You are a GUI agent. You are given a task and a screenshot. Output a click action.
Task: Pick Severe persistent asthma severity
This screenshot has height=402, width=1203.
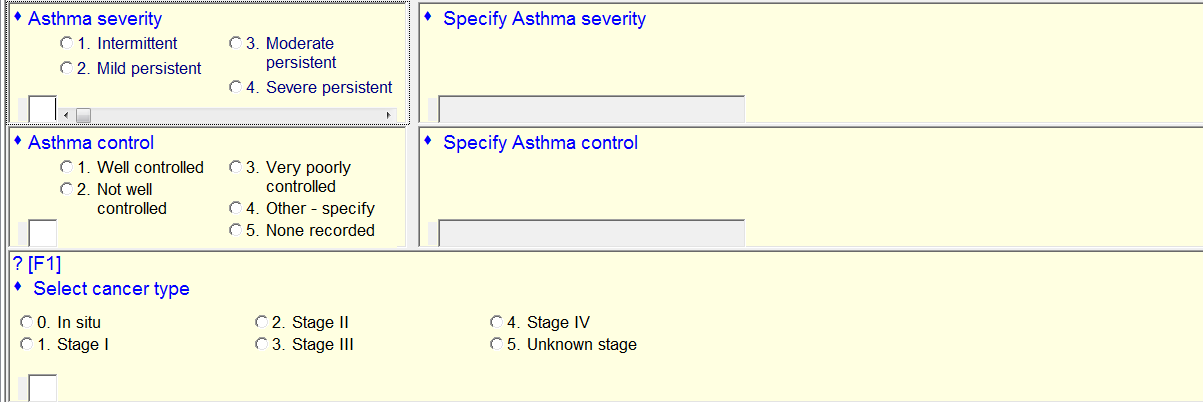[x=236, y=87]
